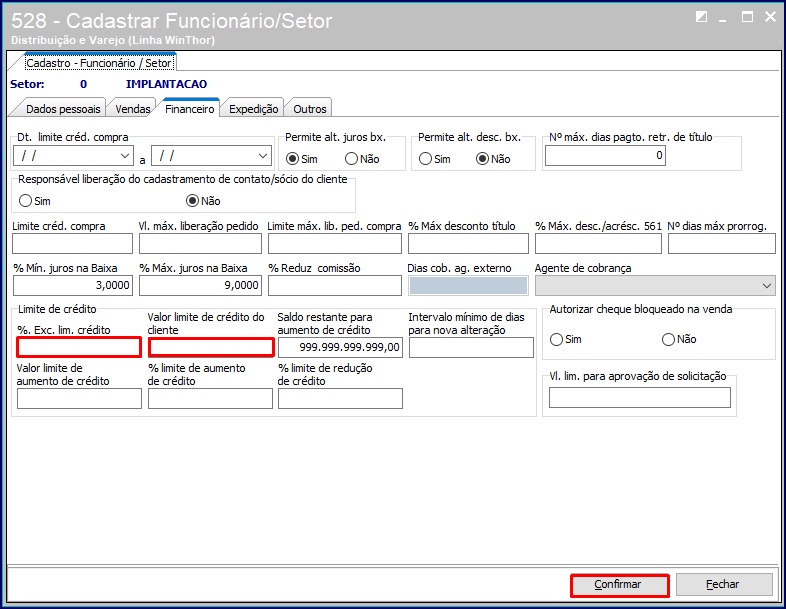Click the Setor: label
786x609 pixels.
27,84
